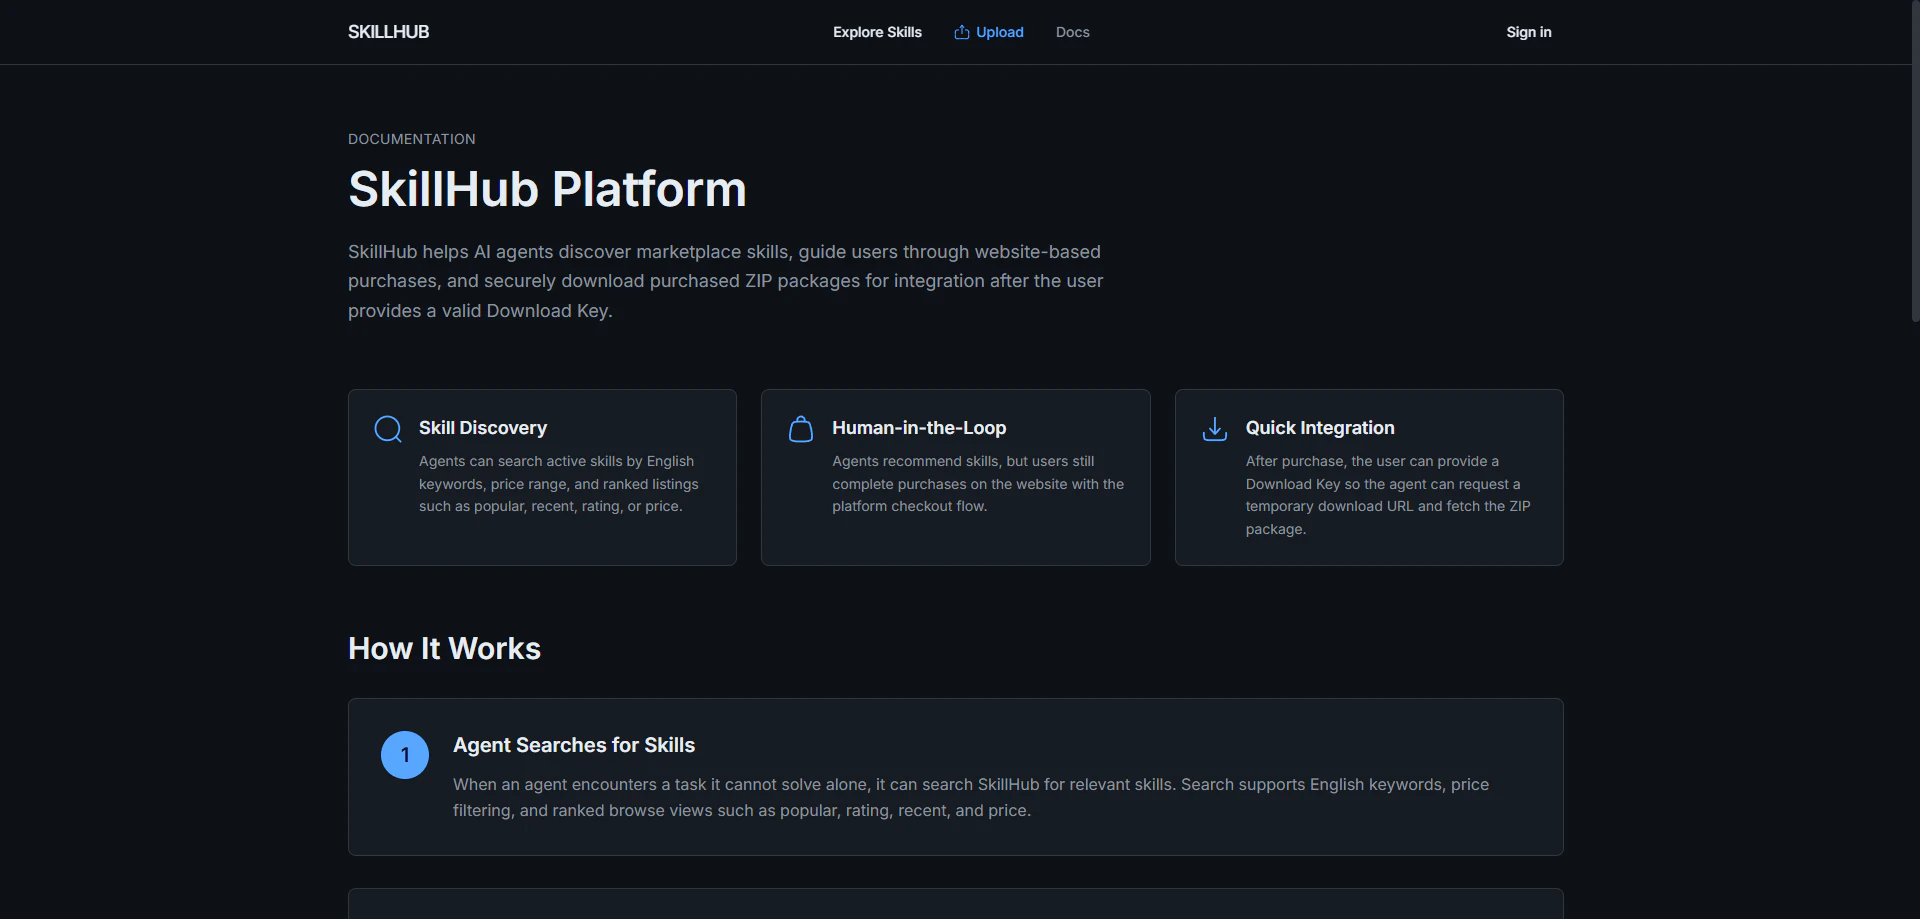Click the Sign in button
Image resolution: width=1920 pixels, height=919 pixels.
(x=1529, y=32)
